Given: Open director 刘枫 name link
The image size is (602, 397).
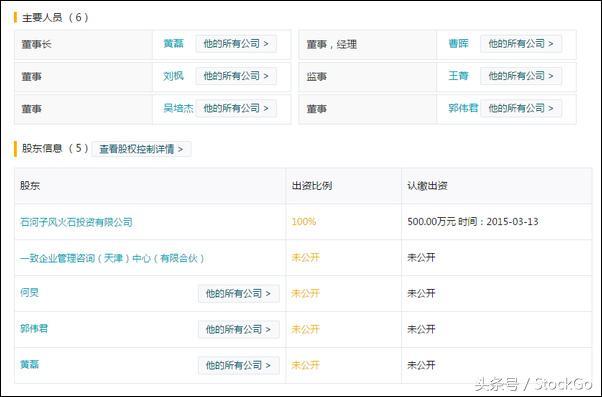Looking at the screenshot, I should (x=173, y=76).
